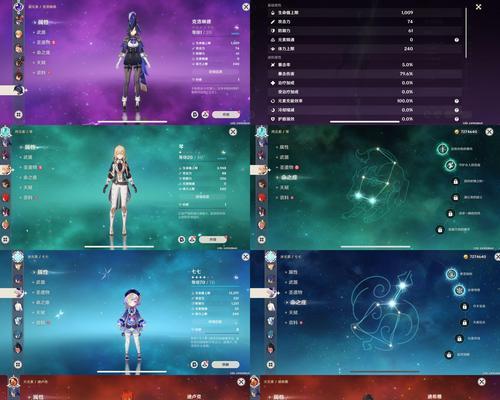Click level-up button in Clorinde's purple panel
500x400 pixels.
pos(226,114)
